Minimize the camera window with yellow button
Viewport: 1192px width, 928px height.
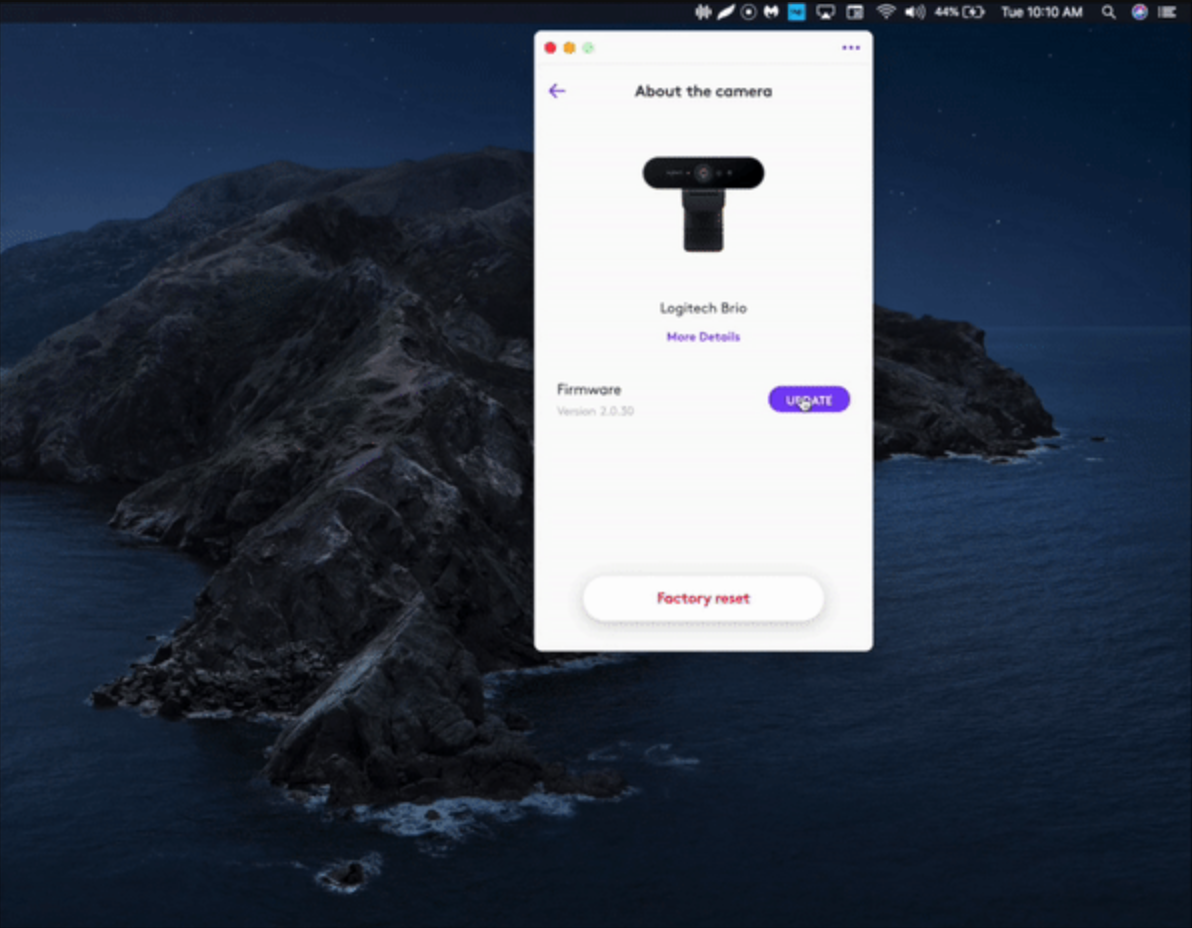point(569,48)
